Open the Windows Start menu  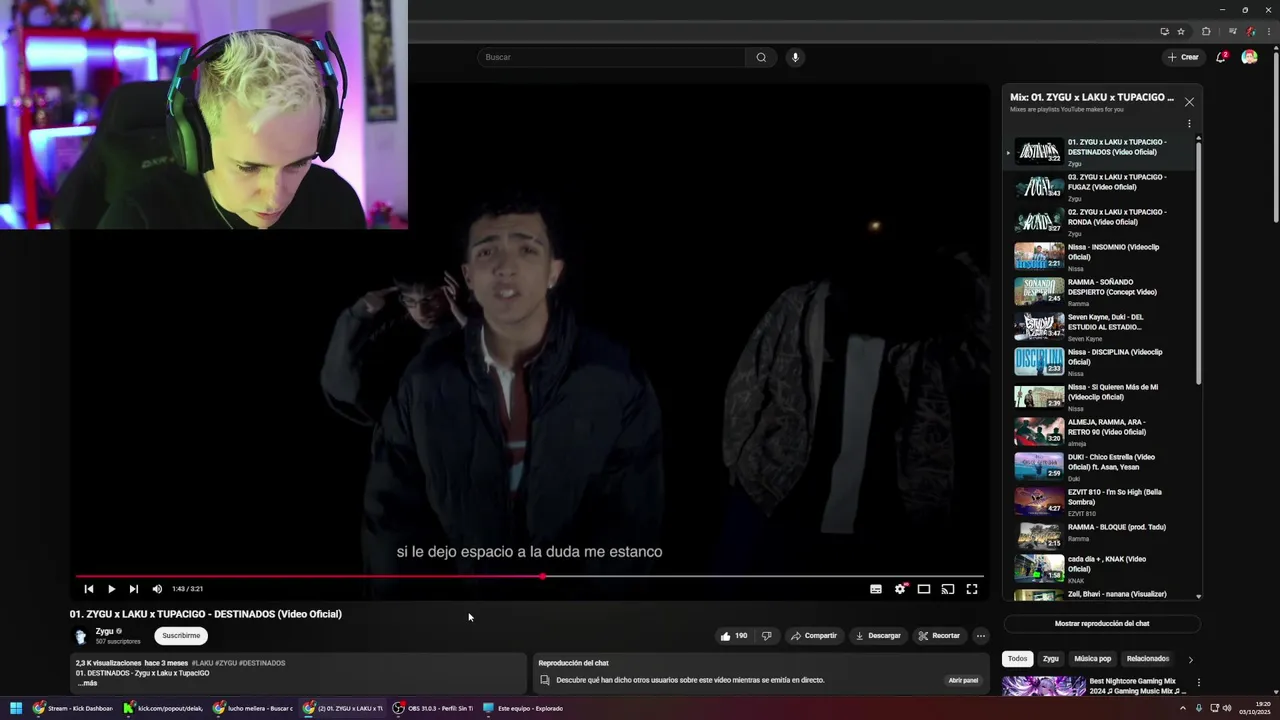[15, 708]
